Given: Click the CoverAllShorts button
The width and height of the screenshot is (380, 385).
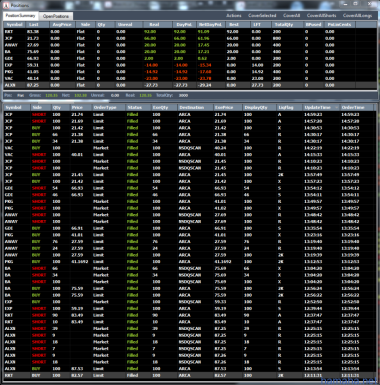Looking at the screenshot, I should [322, 16].
